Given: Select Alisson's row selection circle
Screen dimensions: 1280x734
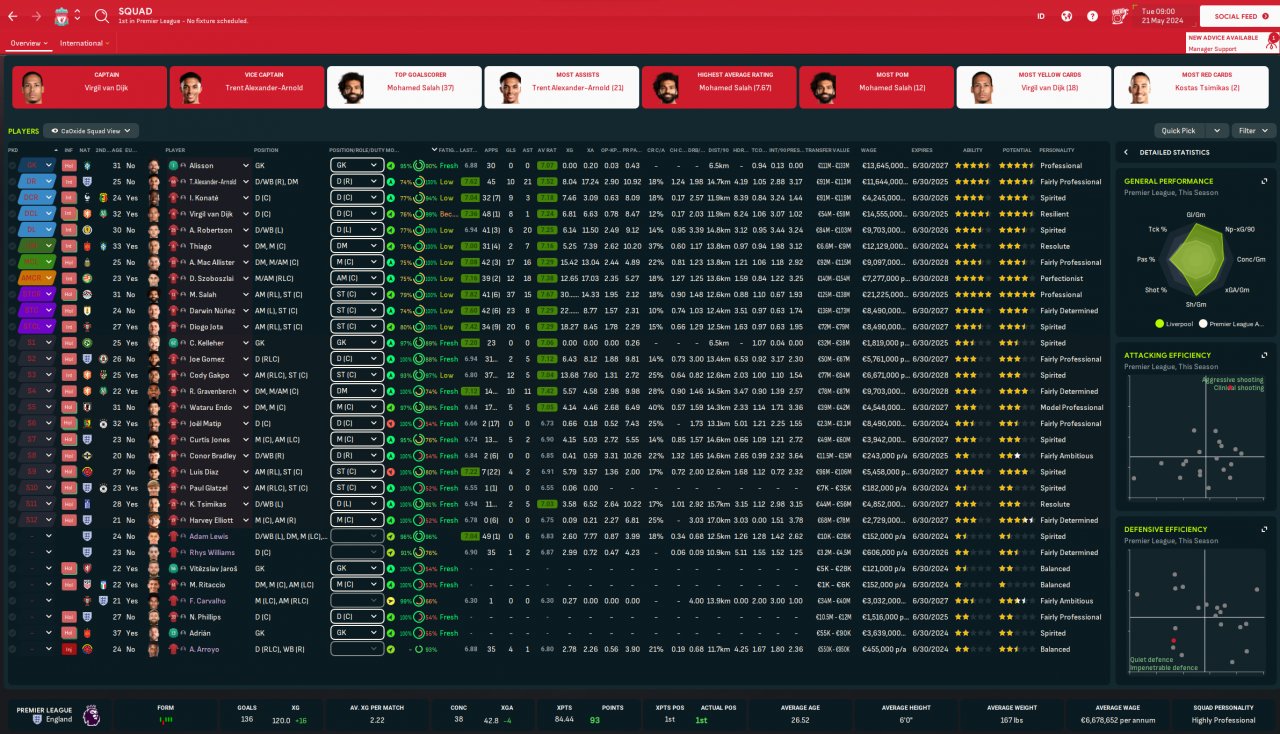Looking at the screenshot, I should coord(13,165).
